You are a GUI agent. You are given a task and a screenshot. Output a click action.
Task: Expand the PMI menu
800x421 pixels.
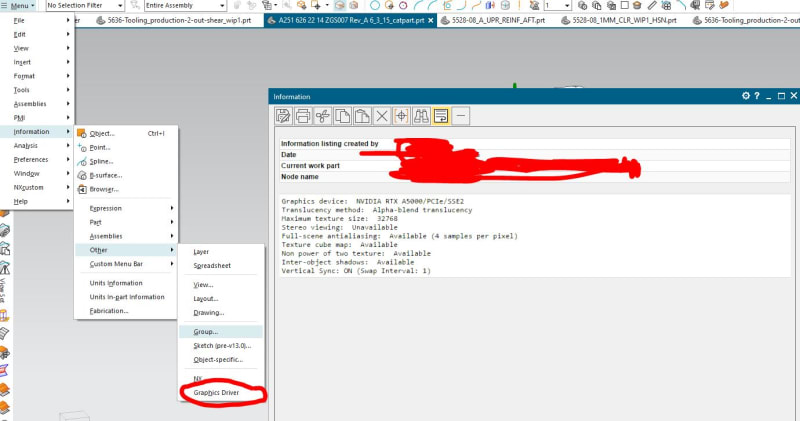tap(38, 118)
